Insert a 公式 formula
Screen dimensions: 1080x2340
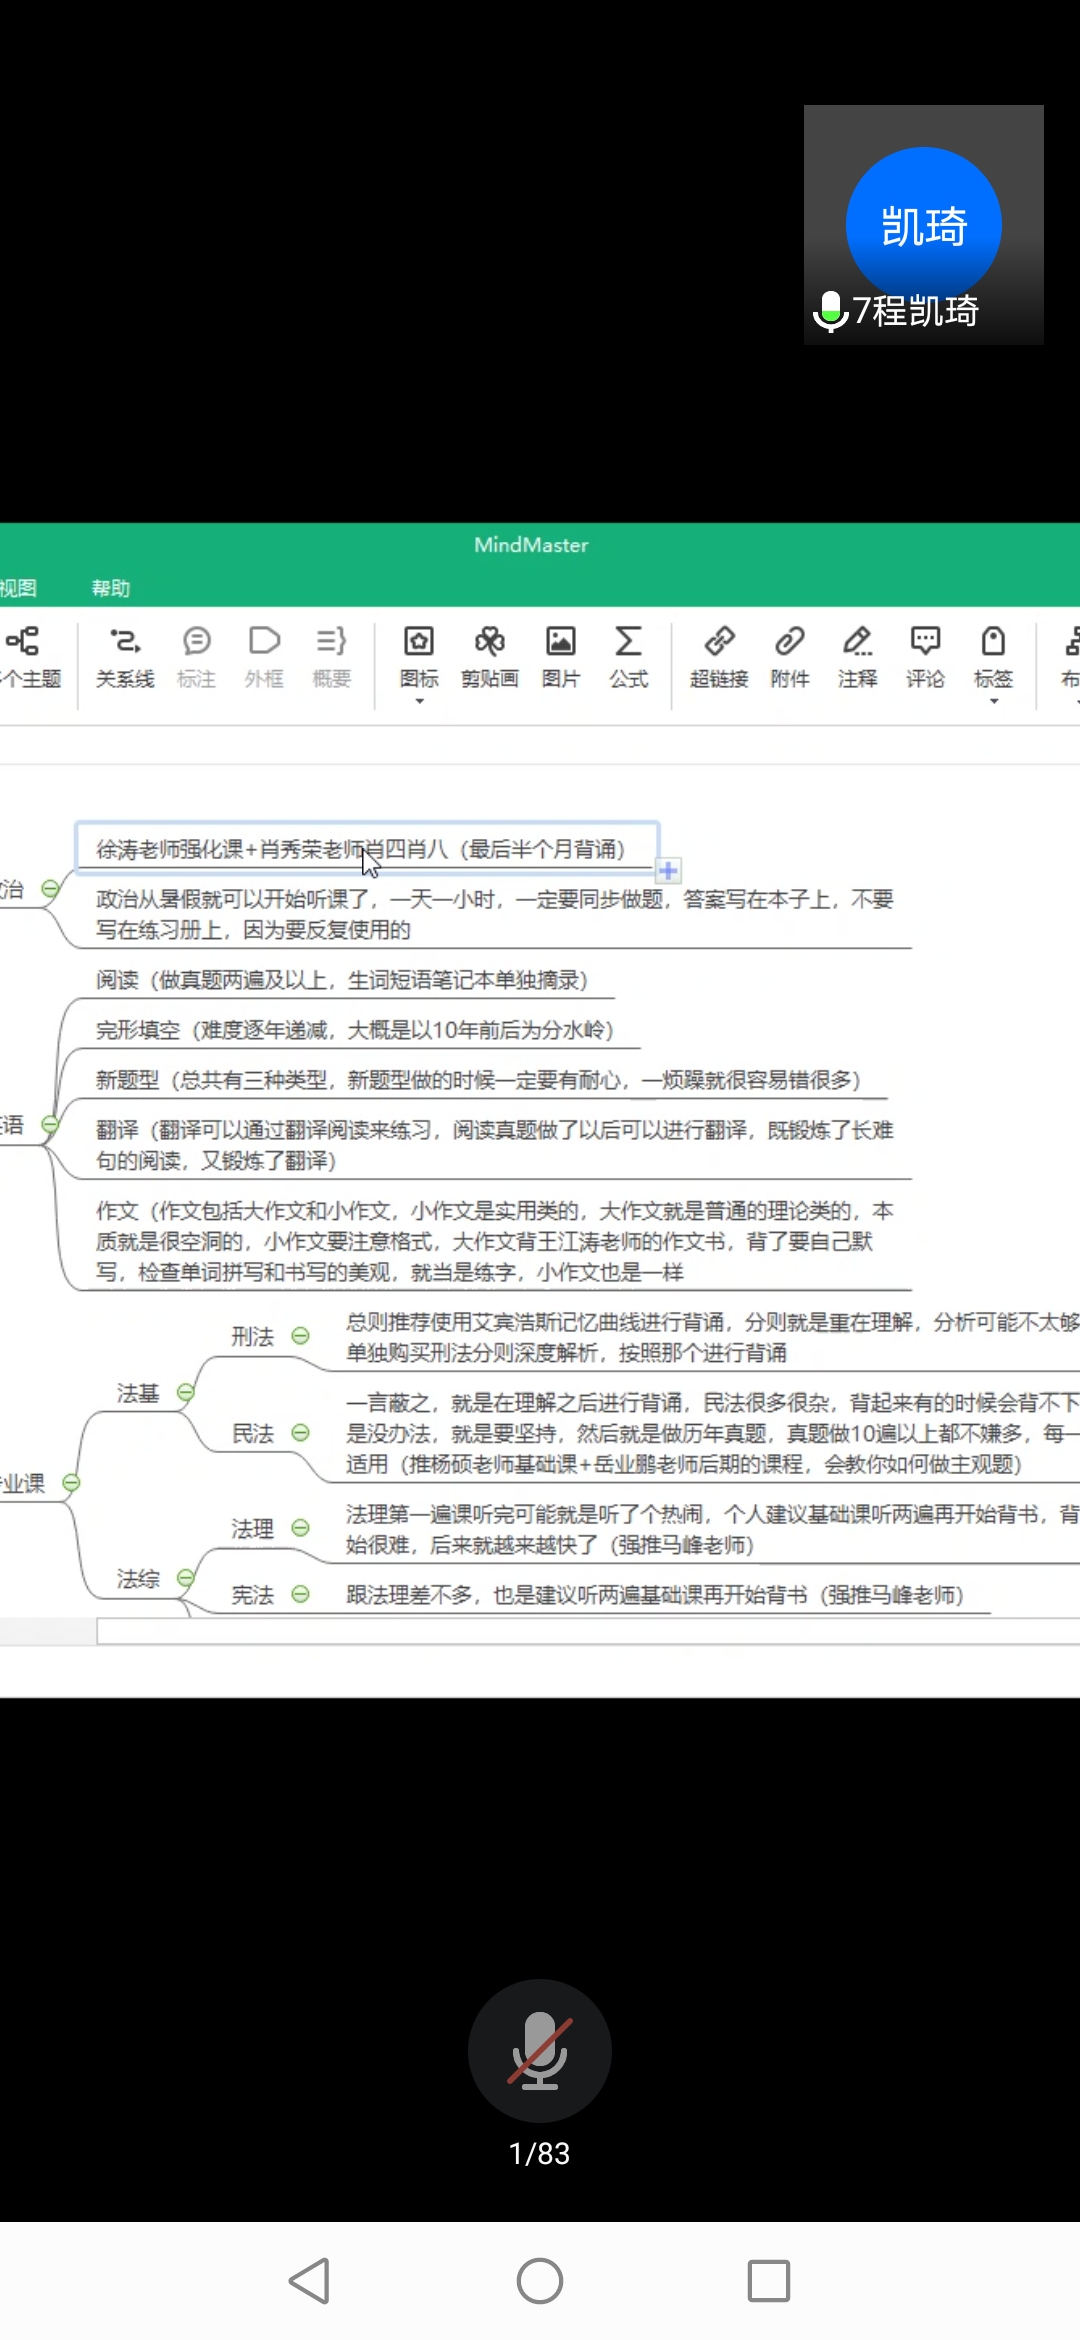(x=629, y=656)
